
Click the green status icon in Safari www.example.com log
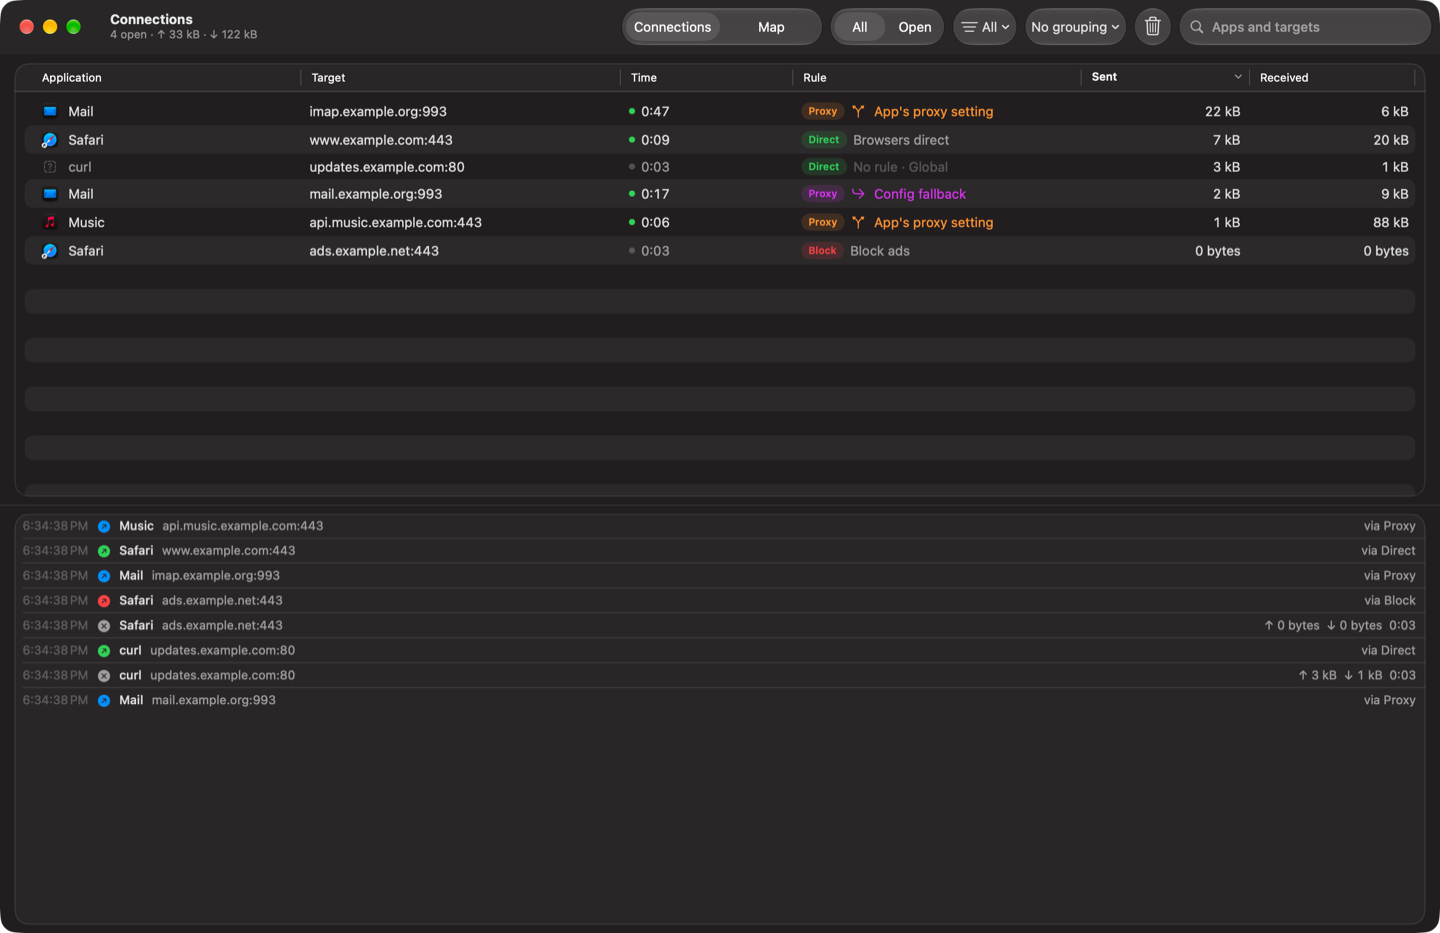point(104,551)
